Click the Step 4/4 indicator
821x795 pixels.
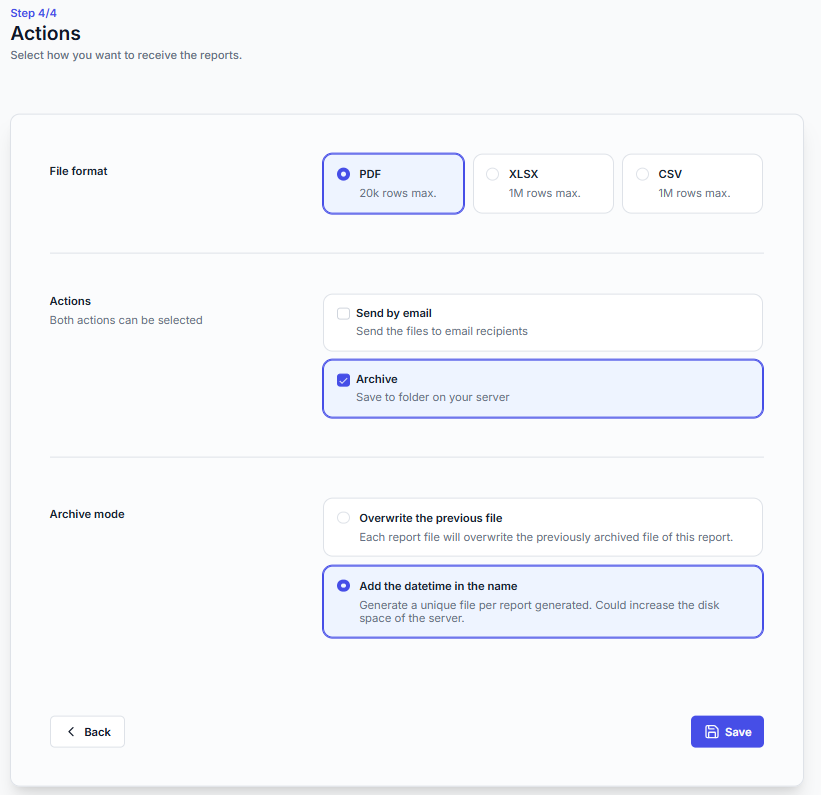click(x=35, y=13)
